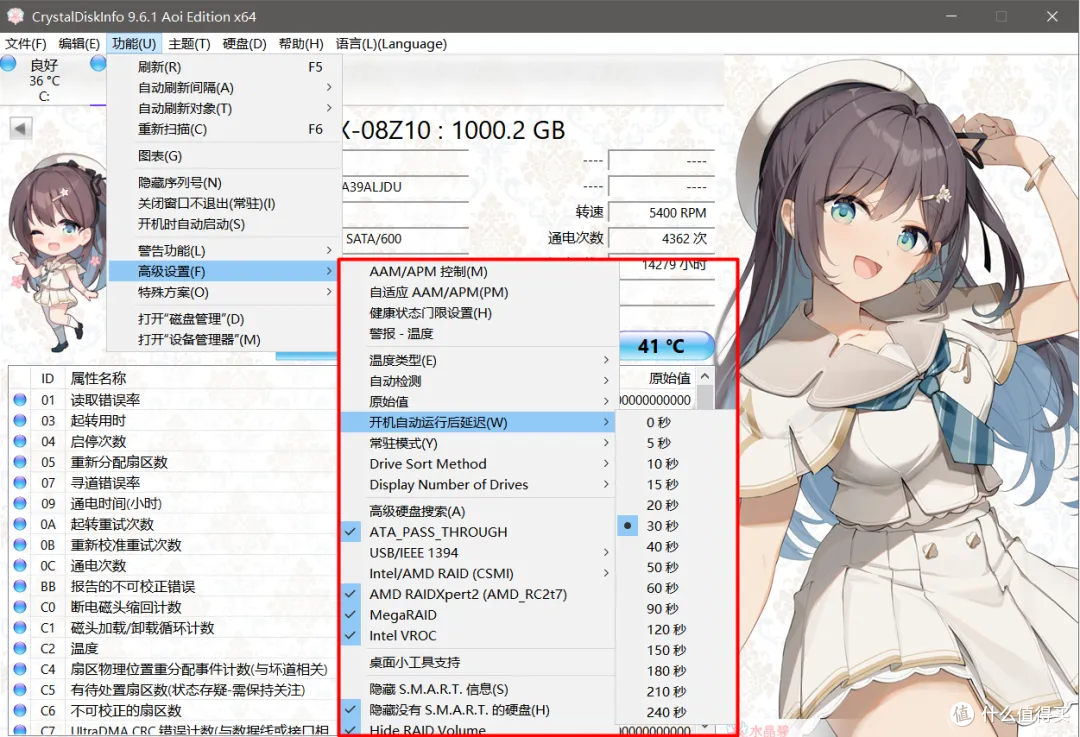
Task: Click status circle for attribute 0C 通电次数
Action: (x=20, y=565)
